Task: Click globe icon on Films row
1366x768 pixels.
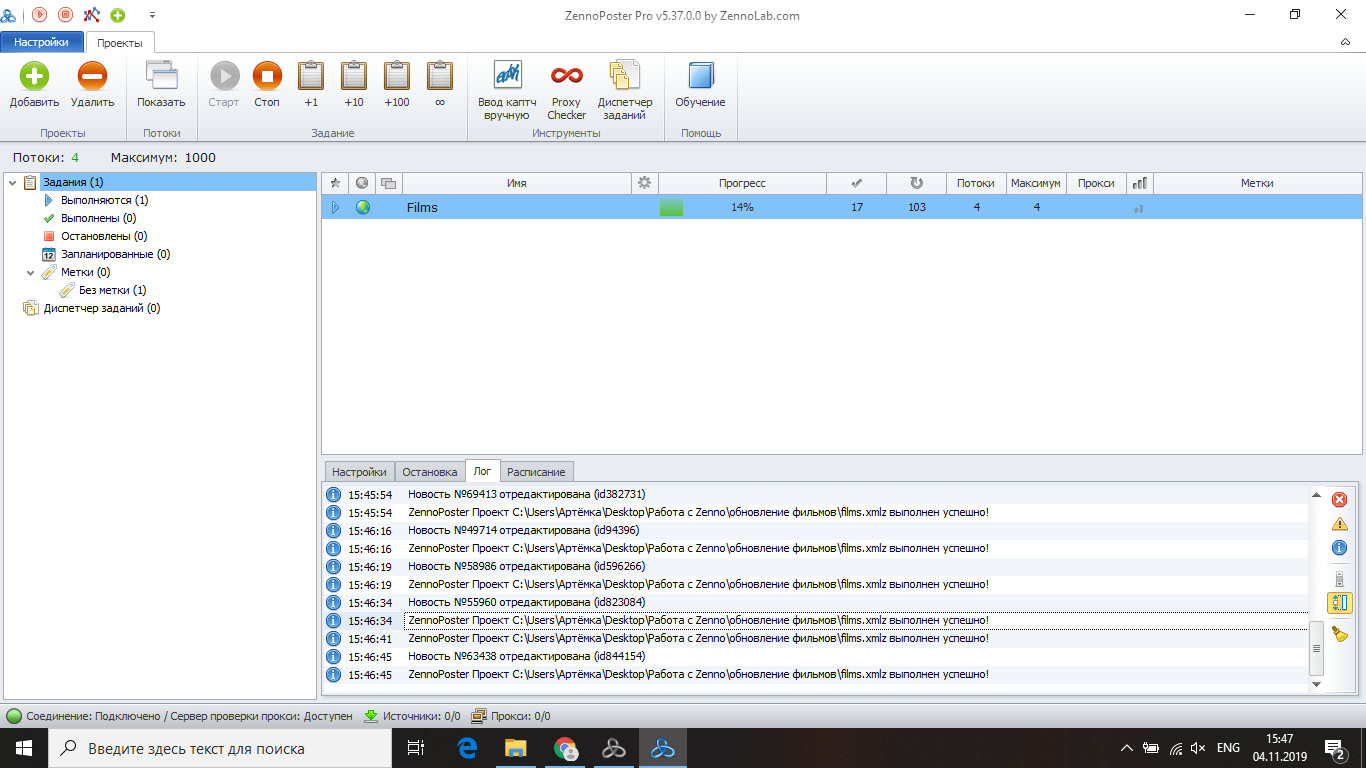Action: click(363, 207)
